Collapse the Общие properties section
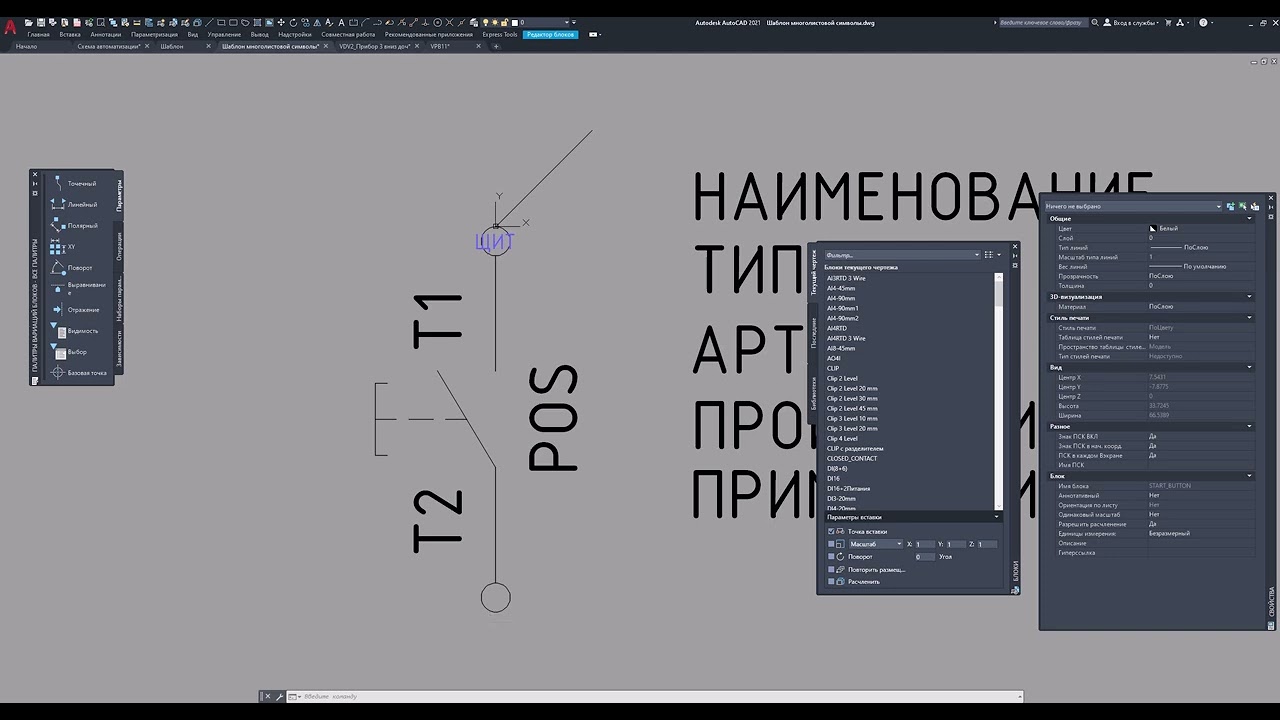Image resolution: width=1280 pixels, height=720 pixels. [1249, 218]
